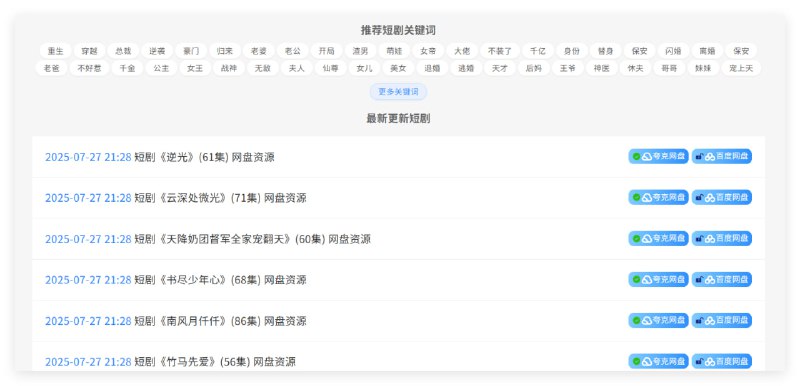Click the 替身 keyword tag

[x=606, y=51]
